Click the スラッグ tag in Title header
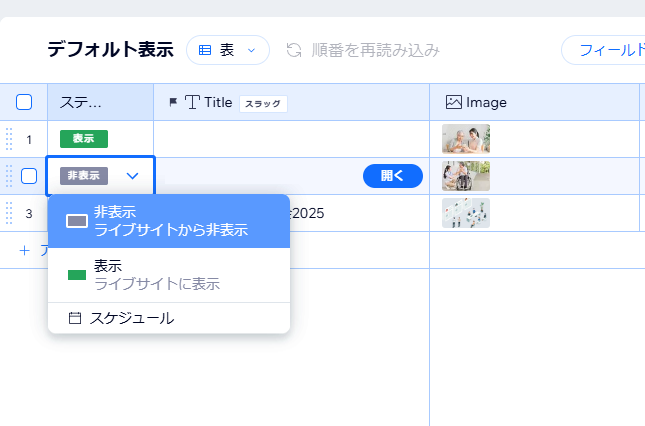645x426 pixels. click(x=263, y=104)
